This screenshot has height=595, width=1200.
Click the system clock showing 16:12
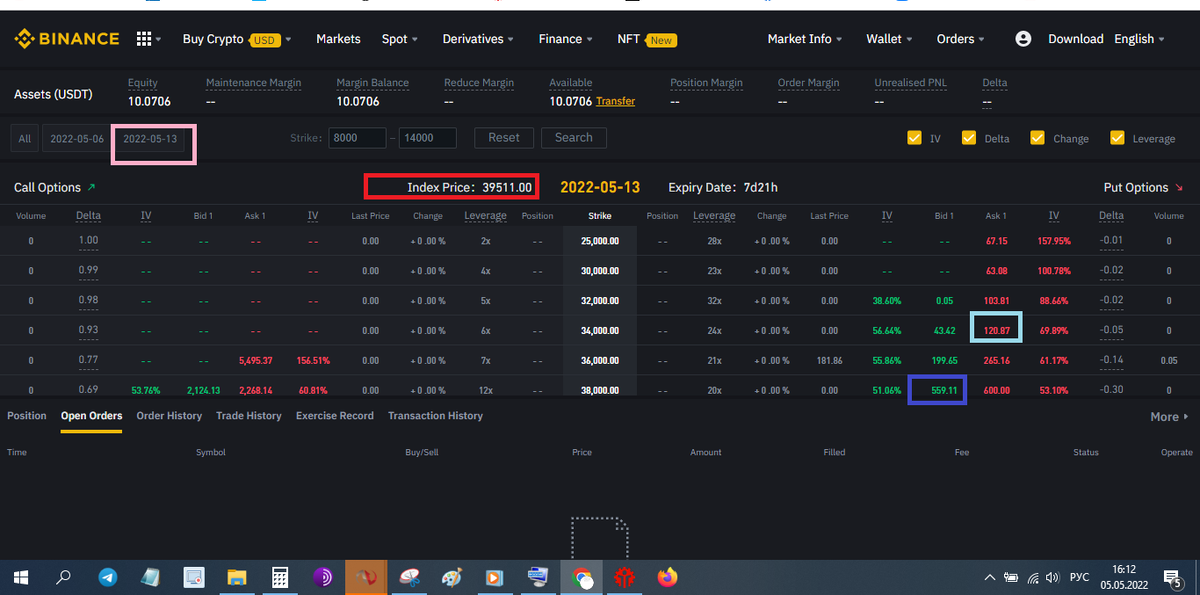click(x=1123, y=570)
